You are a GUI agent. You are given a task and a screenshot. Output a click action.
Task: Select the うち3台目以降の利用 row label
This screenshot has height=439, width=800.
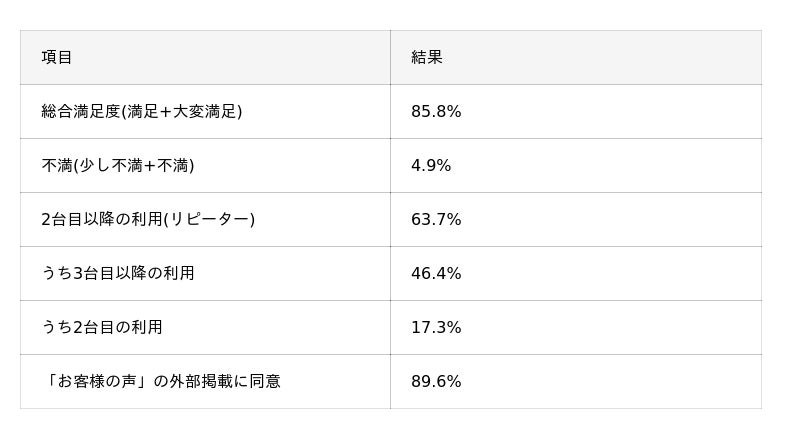(118, 274)
